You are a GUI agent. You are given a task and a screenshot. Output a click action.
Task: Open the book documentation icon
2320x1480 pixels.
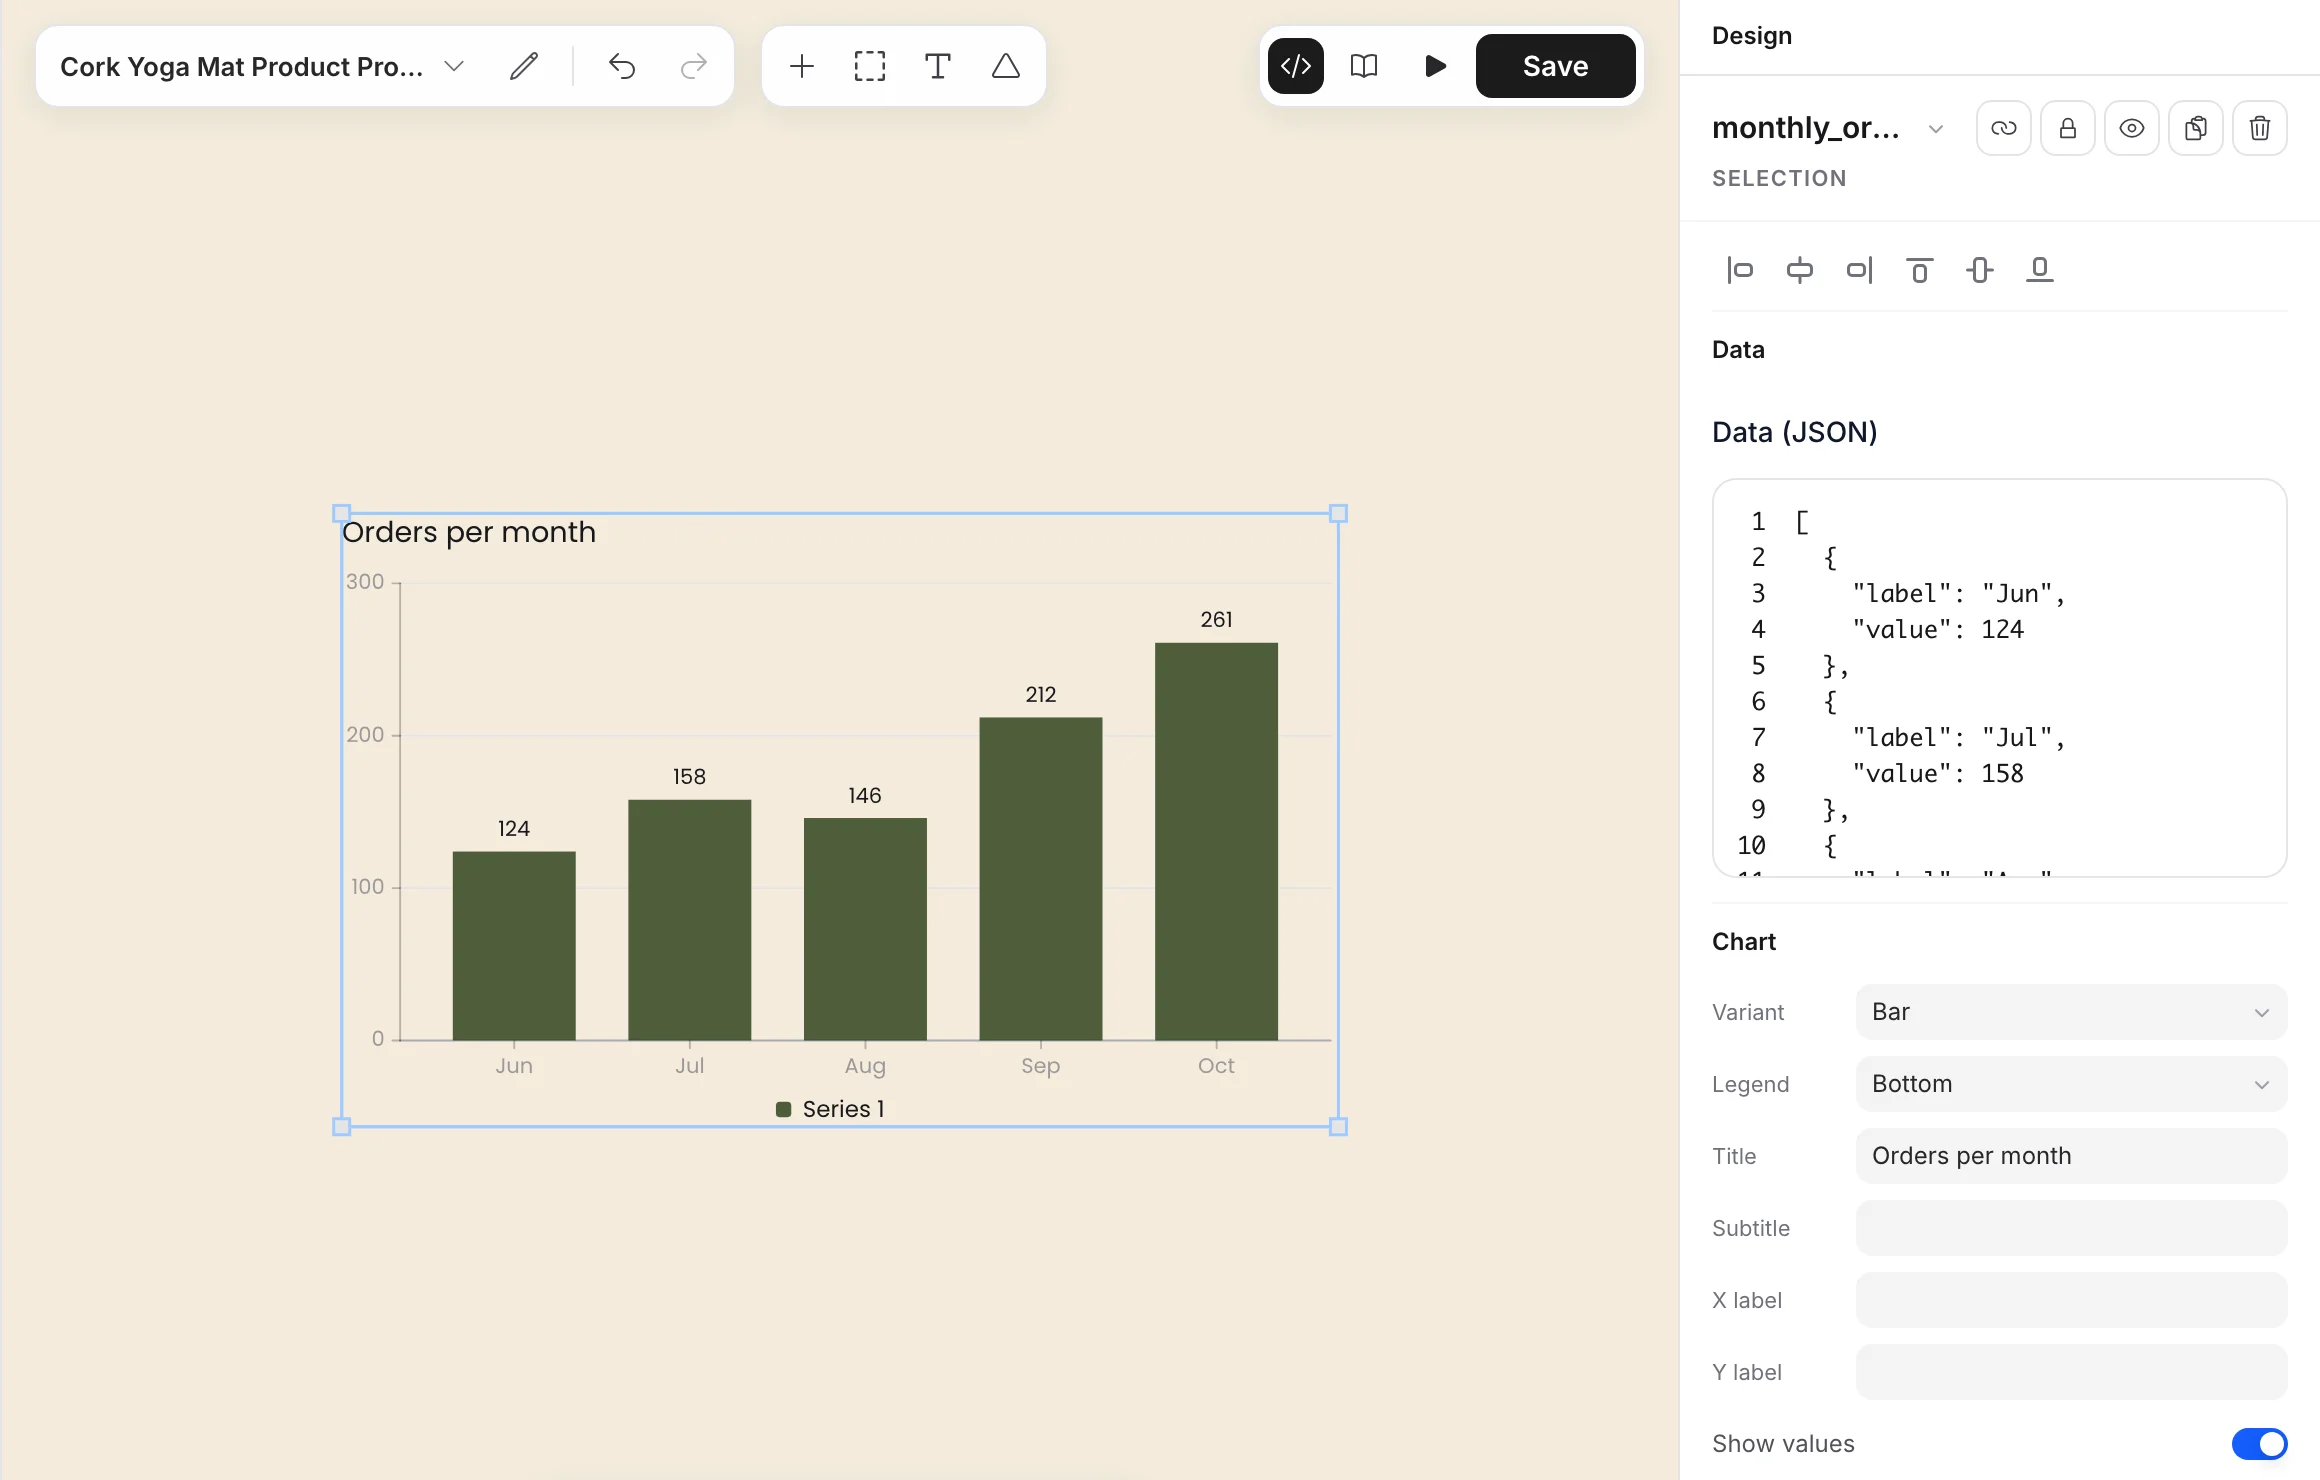(1364, 66)
